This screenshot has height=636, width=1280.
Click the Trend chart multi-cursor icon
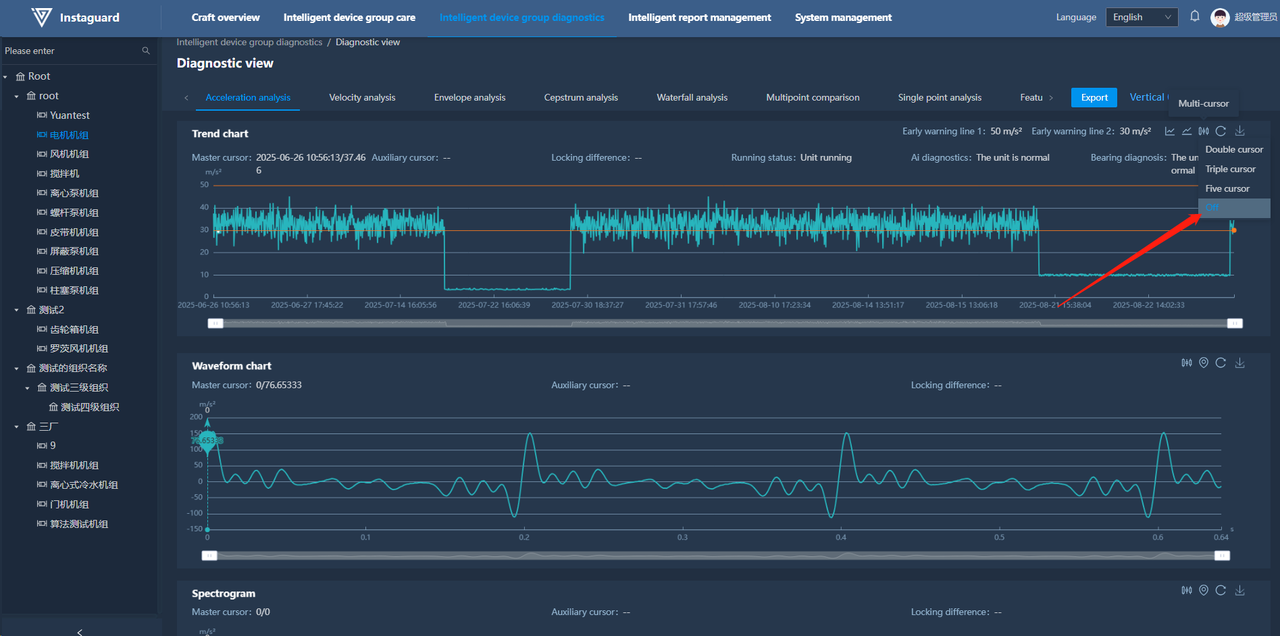pyautogui.click(x=1203, y=132)
